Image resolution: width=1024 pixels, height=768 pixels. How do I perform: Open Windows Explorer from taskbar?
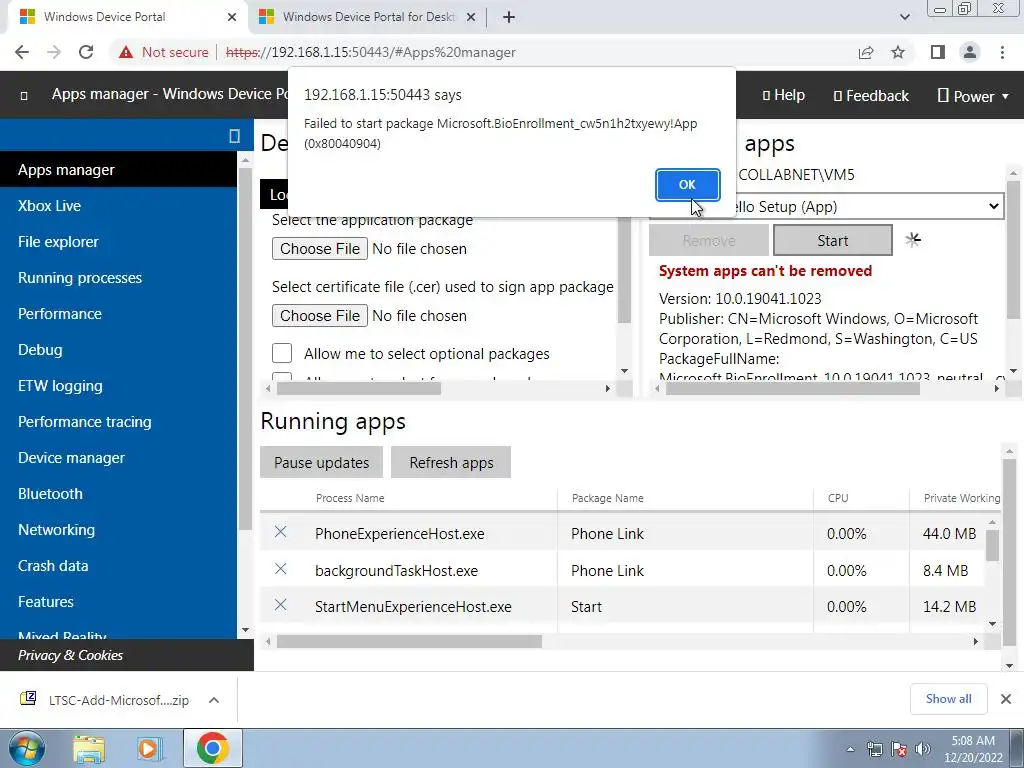(89, 749)
